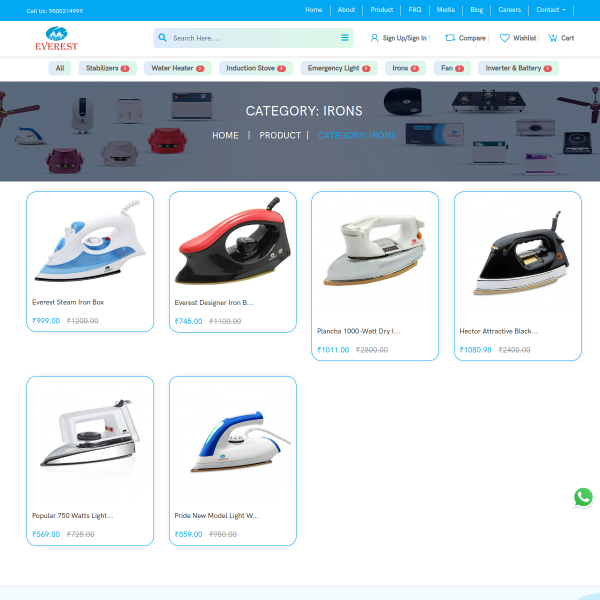
Task: Click the ₹999.00 price
Action: [46, 321]
